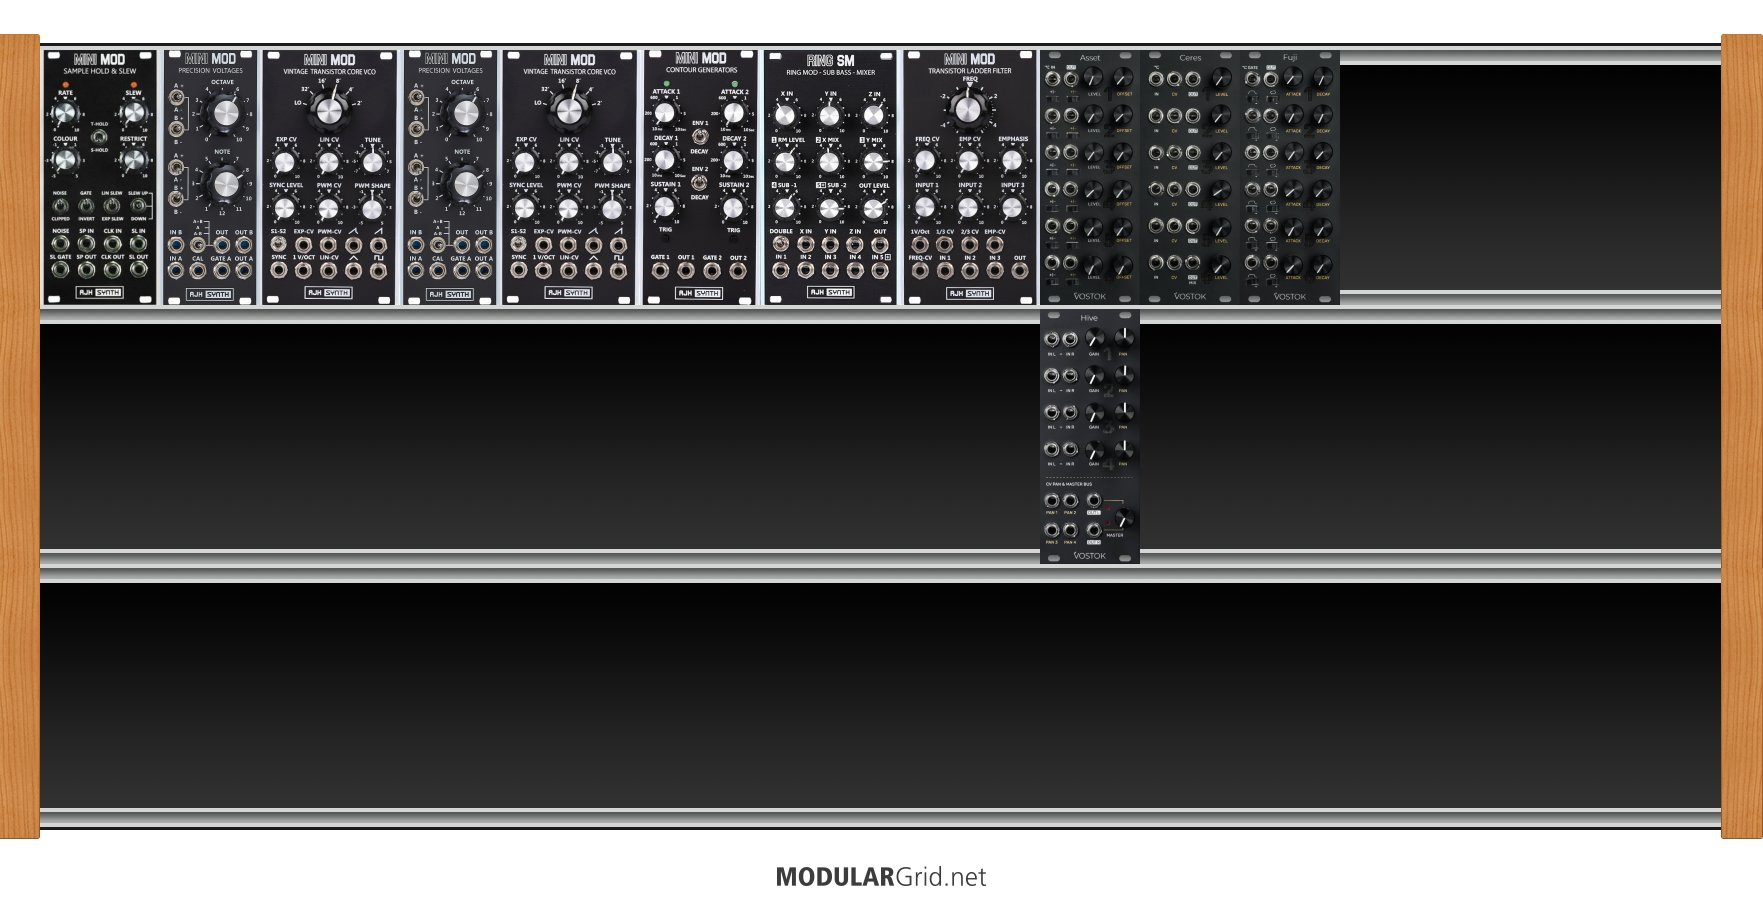
Task: Click the AJH Synth logo on Sample Hold & Slew
Action: 100,293
